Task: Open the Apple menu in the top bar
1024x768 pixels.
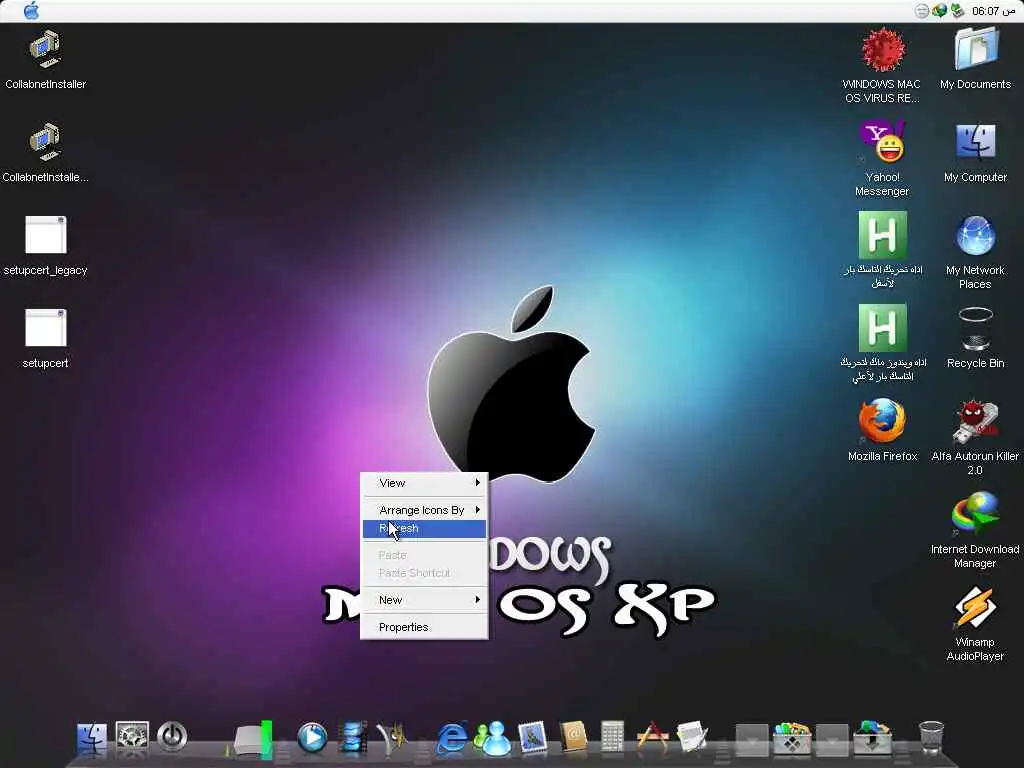Action: click(31, 11)
